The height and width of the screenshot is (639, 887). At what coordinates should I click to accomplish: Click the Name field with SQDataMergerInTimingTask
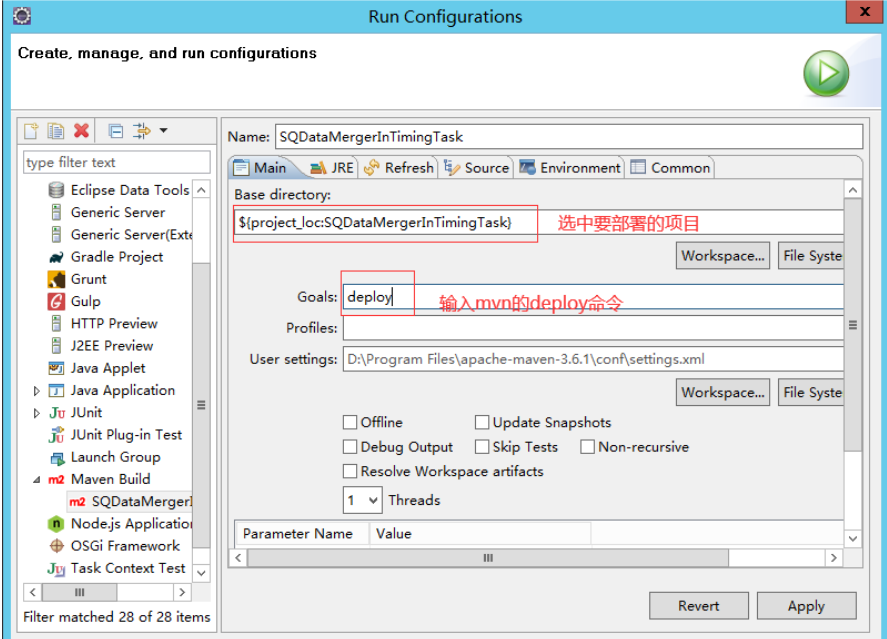point(569,137)
